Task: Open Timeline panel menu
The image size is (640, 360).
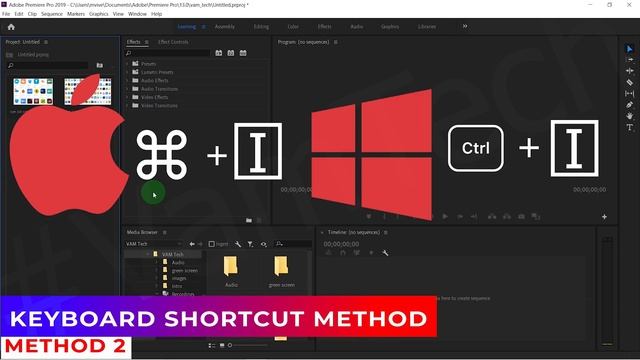Action: 386,232
